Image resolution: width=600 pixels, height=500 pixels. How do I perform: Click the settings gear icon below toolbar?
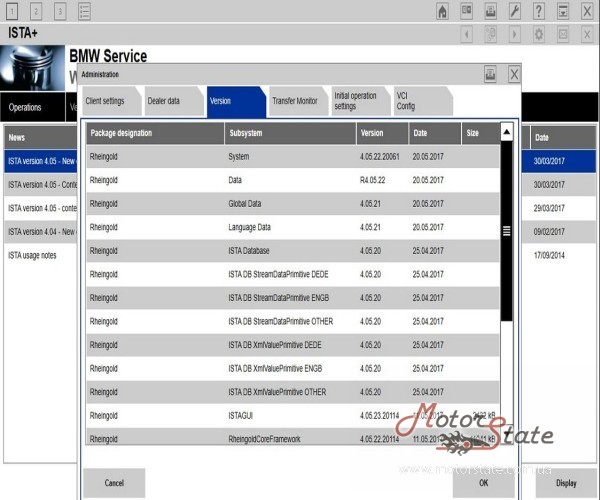point(540,34)
